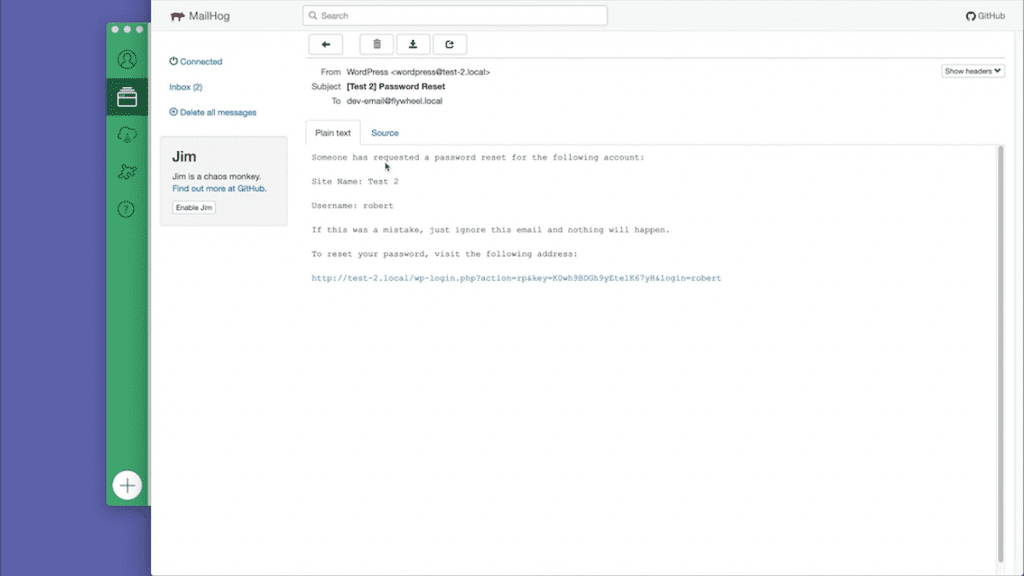This screenshot has width=1024, height=576.
Task: Open the Find out more at GitHub link
Action: [219, 188]
